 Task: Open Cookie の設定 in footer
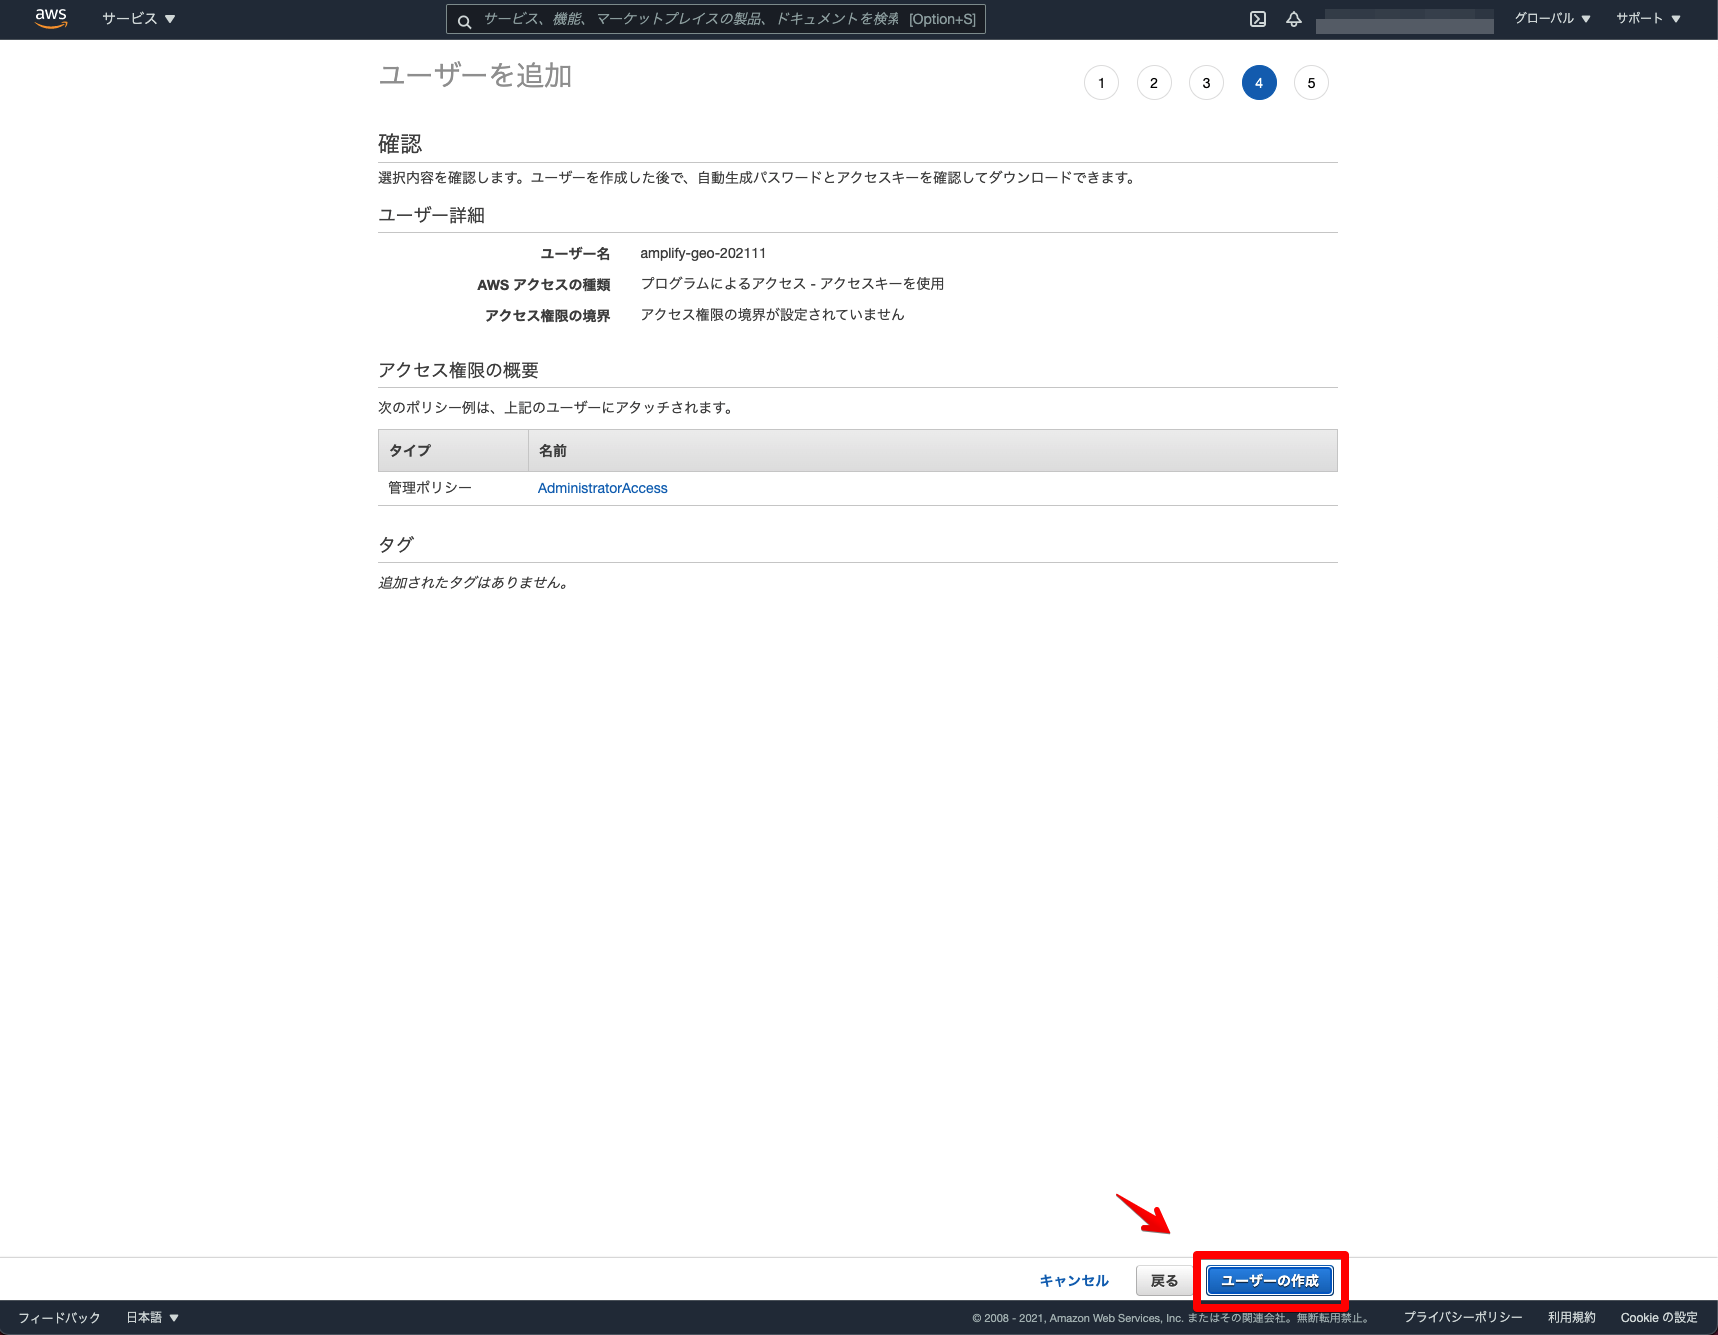click(x=1659, y=1317)
